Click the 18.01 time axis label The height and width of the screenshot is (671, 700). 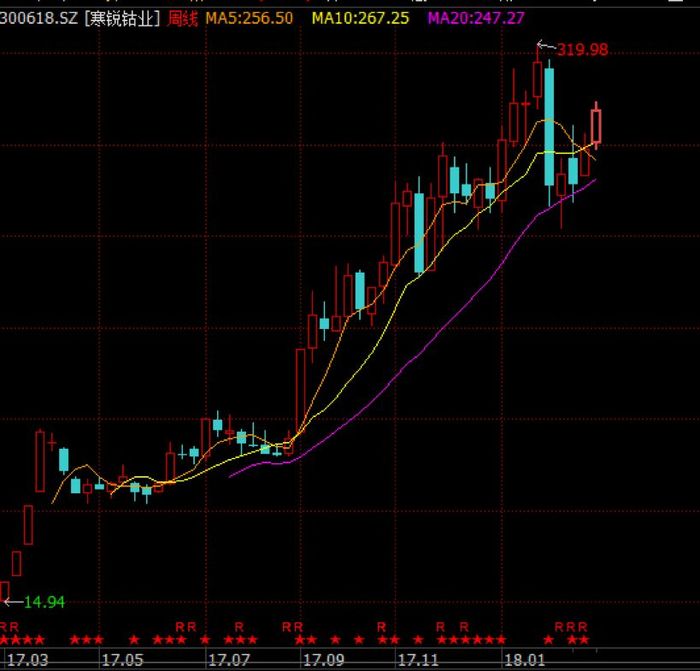[525, 660]
